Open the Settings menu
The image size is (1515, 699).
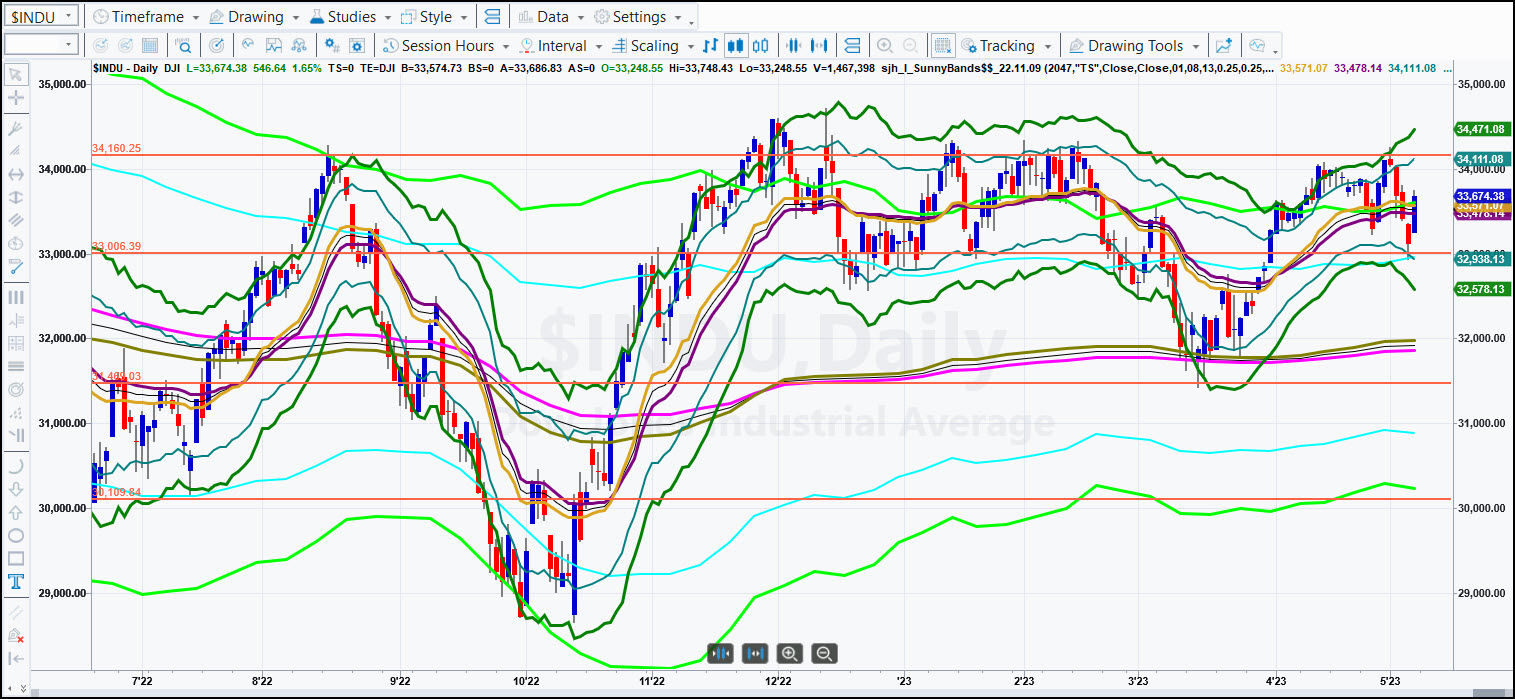[638, 17]
